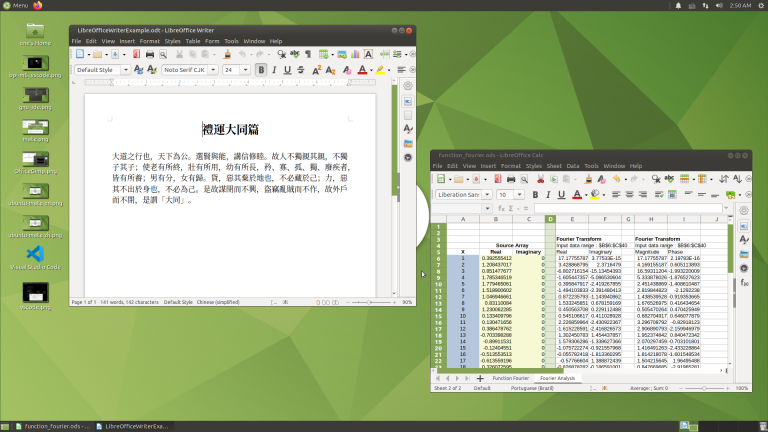Screen dimensions: 768x432
Task: Expand Writer highlighting color dropdown arrow
Action: point(389,70)
